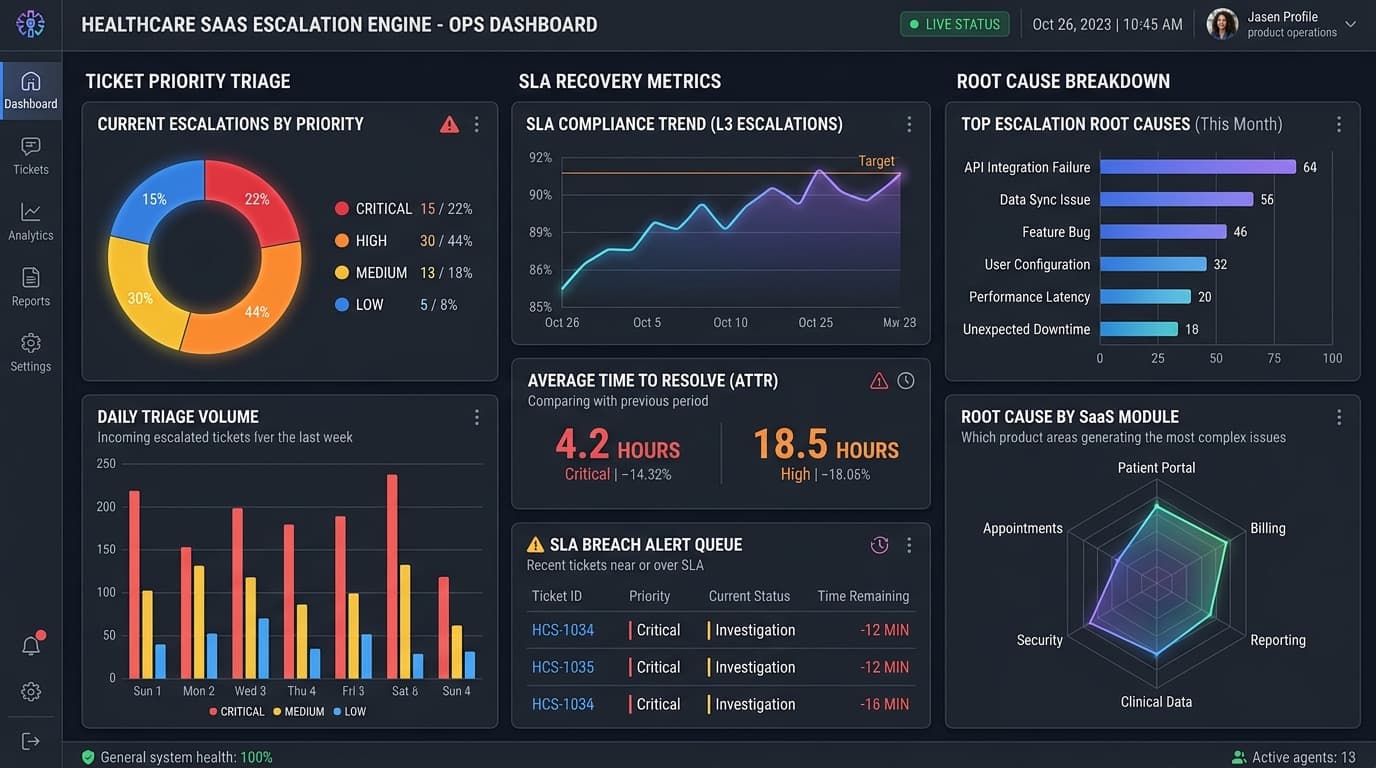Click the Time Remaining column header
Image resolution: width=1376 pixels, height=768 pixels.
pyautogui.click(x=863, y=596)
